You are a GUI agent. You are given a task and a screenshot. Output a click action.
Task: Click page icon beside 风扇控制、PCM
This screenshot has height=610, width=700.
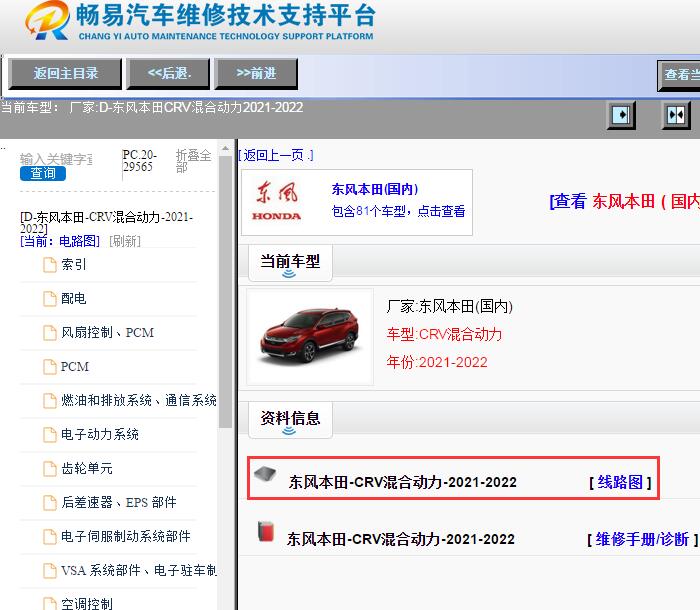tap(50, 333)
